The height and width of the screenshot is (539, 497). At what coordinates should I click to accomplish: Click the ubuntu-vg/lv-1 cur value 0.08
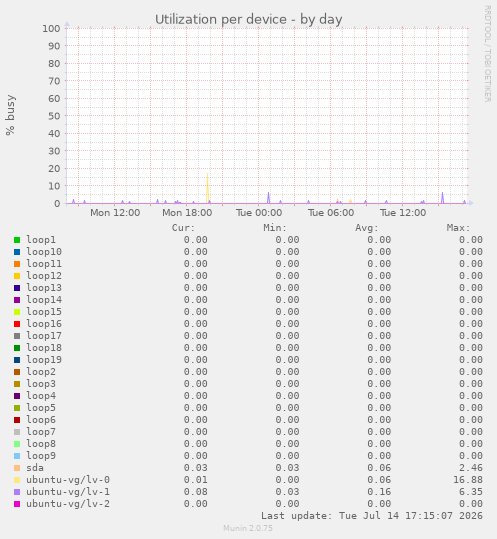(196, 492)
